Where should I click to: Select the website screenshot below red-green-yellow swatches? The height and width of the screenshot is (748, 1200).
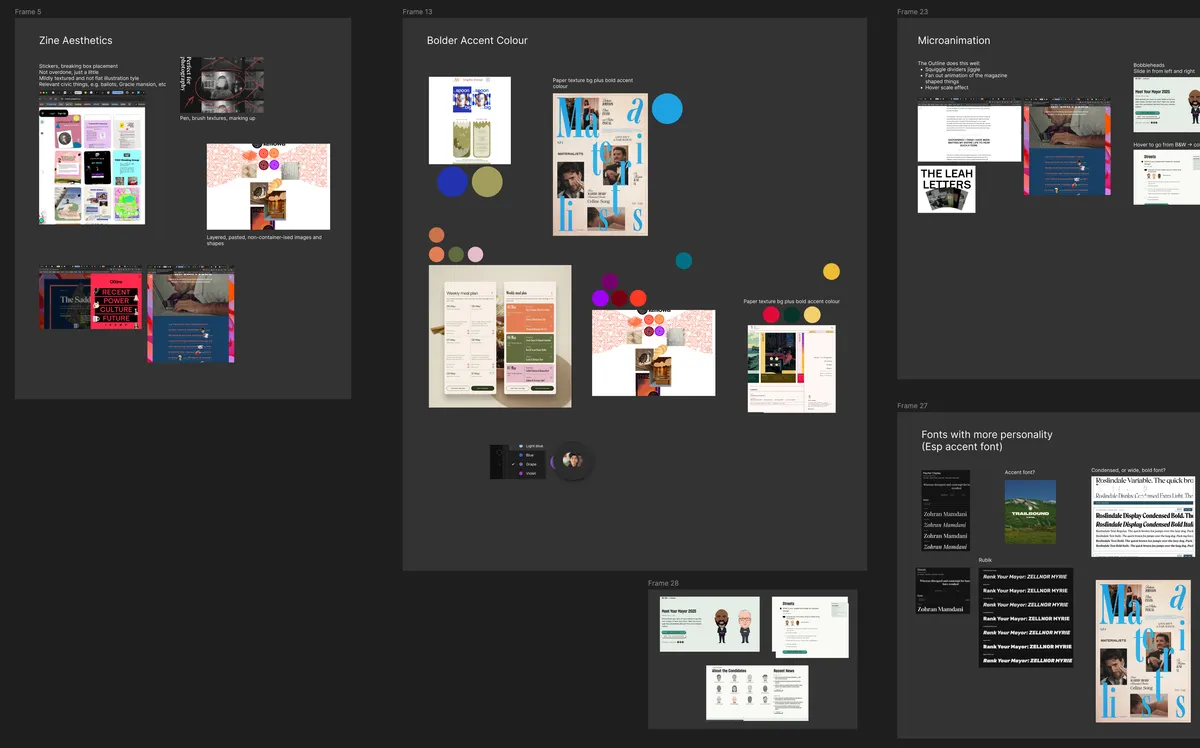[x=792, y=368]
